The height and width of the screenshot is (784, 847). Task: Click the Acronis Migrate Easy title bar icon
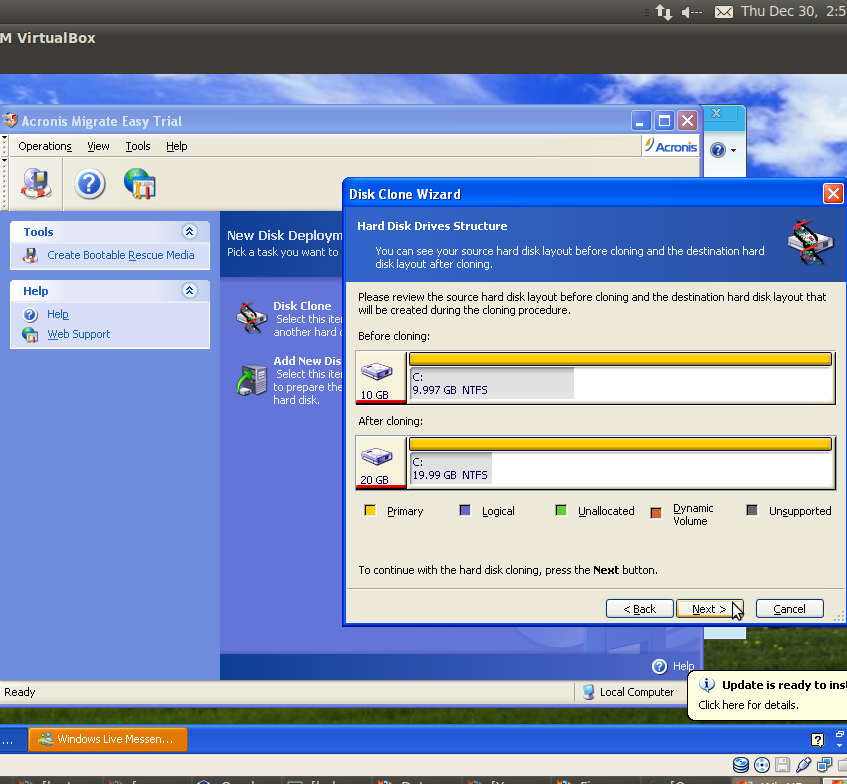(10, 120)
